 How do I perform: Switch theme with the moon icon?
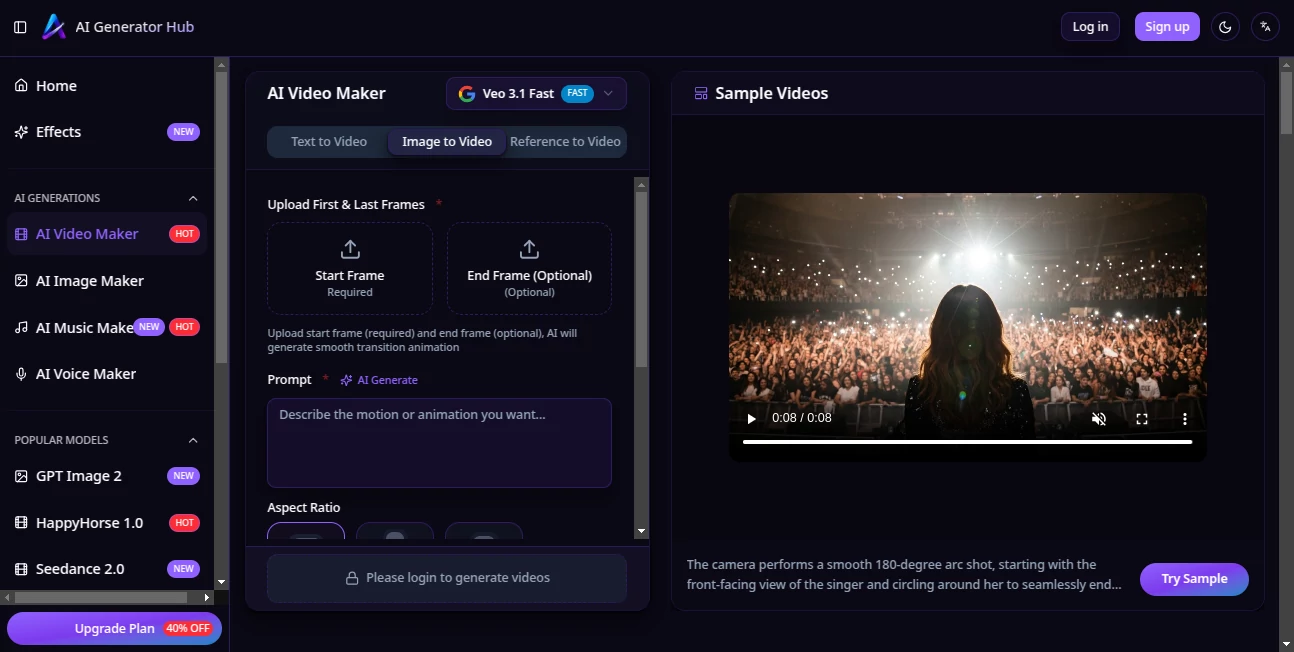(1225, 27)
